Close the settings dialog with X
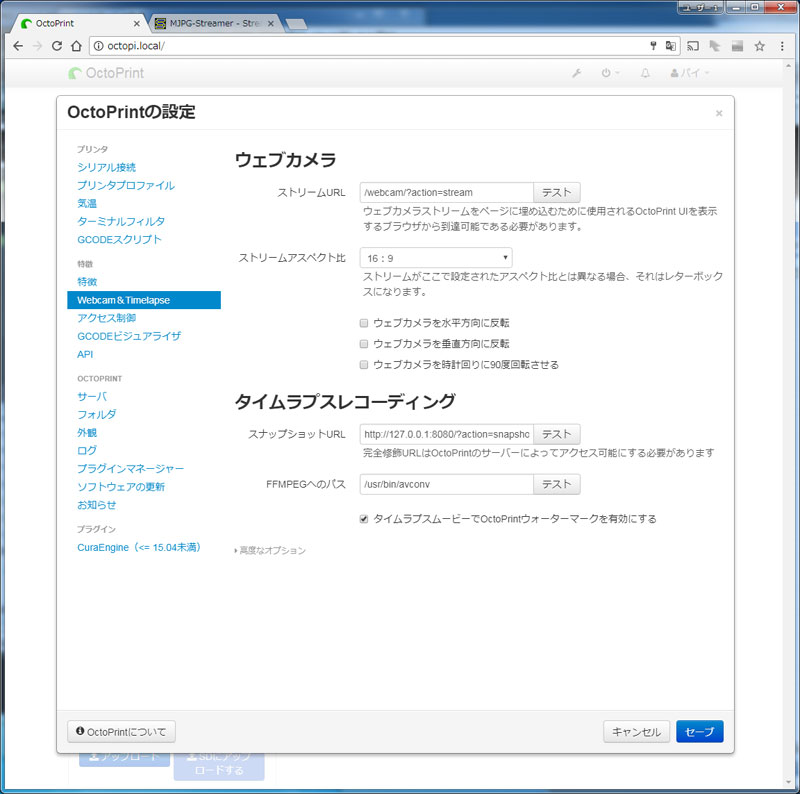The height and width of the screenshot is (794, 800). [718, 113]
